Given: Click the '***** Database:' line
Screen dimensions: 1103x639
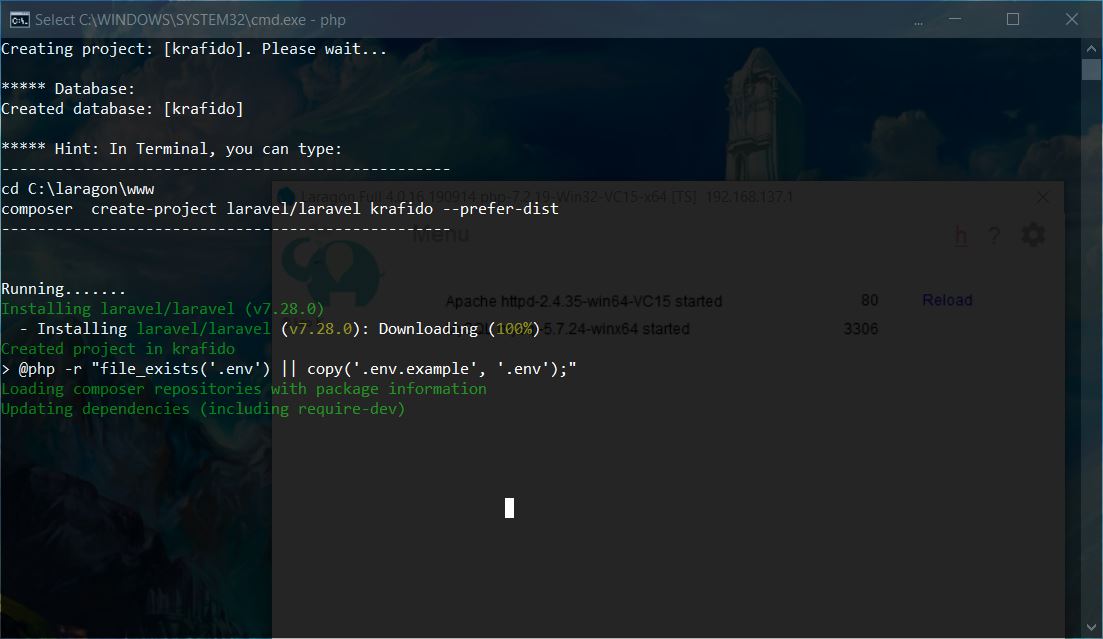Looking at the screenshot, I should point(68,89).
